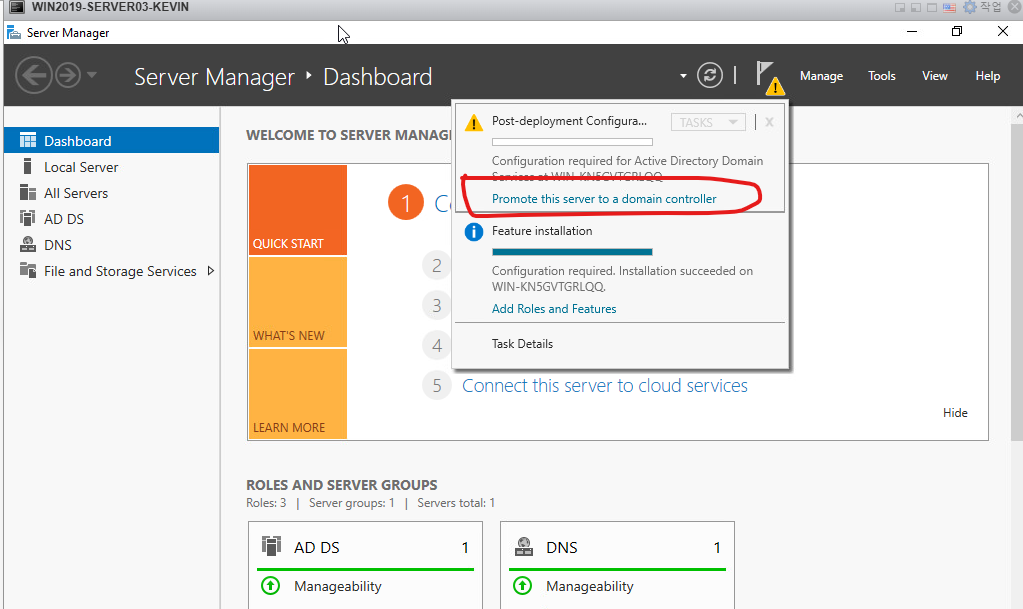
Task: Click the All Servers sidebar icon
Action: click(x=28, y=193)
